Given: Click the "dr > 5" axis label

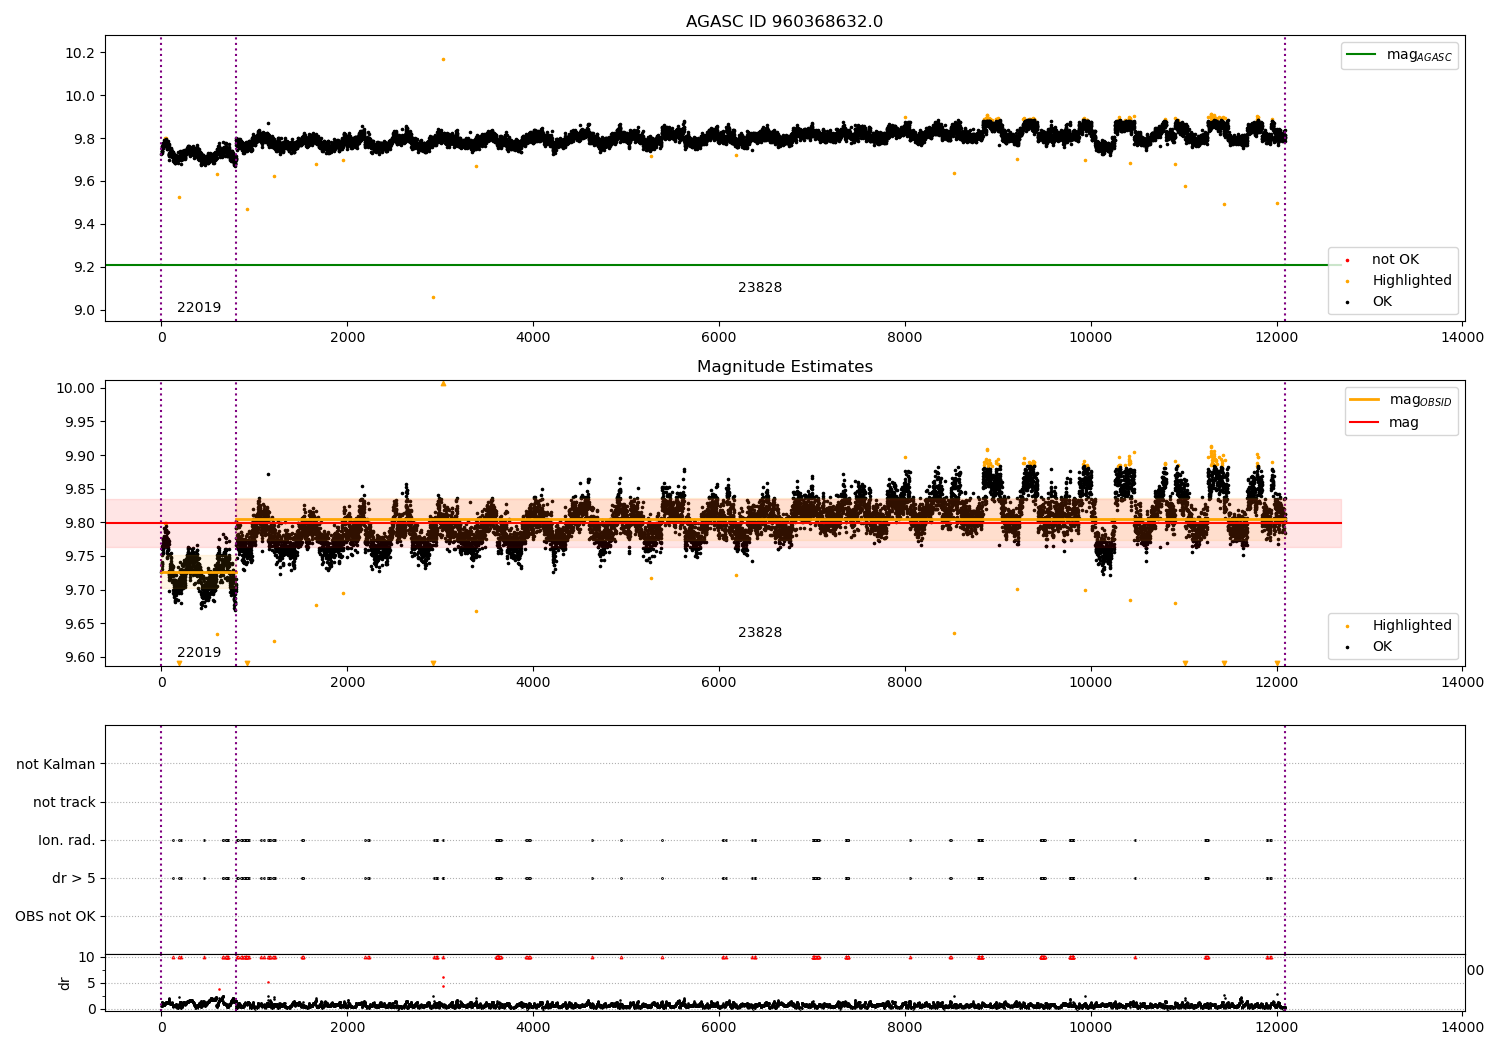Looking at the screenshot, I should (74, 879).
